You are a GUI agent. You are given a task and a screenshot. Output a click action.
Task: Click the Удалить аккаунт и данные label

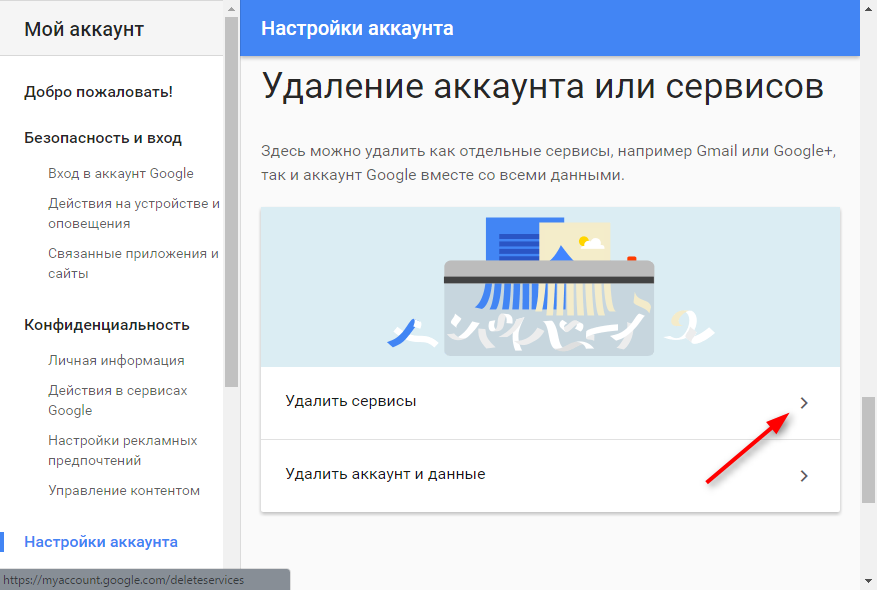(385, 474)
